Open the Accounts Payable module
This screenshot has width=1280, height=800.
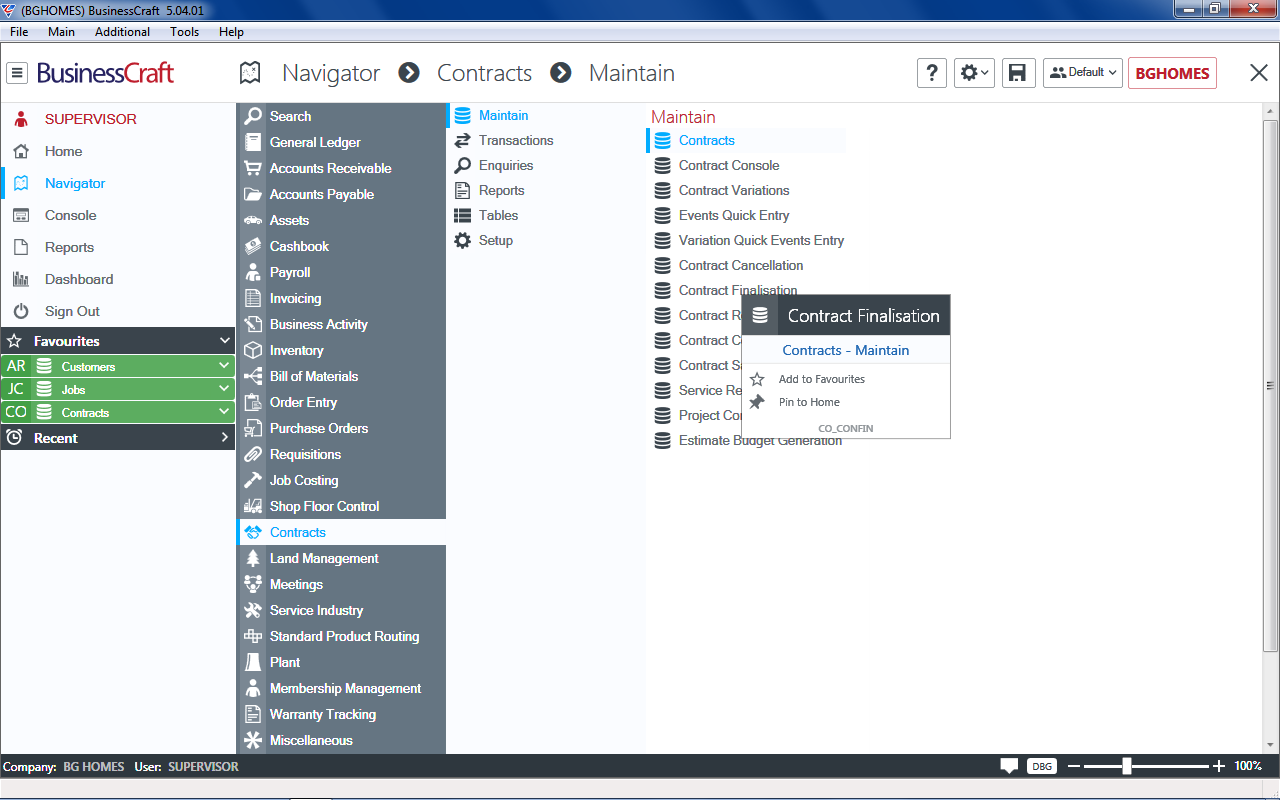click(341, 194)
